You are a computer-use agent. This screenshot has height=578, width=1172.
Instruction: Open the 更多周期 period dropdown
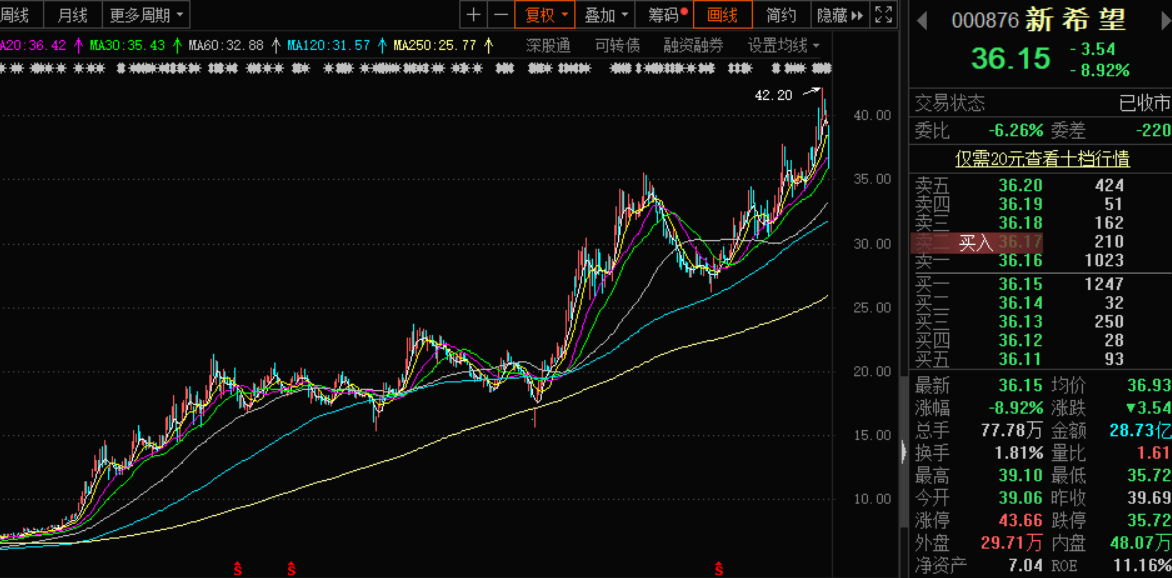tap(147, 15)
